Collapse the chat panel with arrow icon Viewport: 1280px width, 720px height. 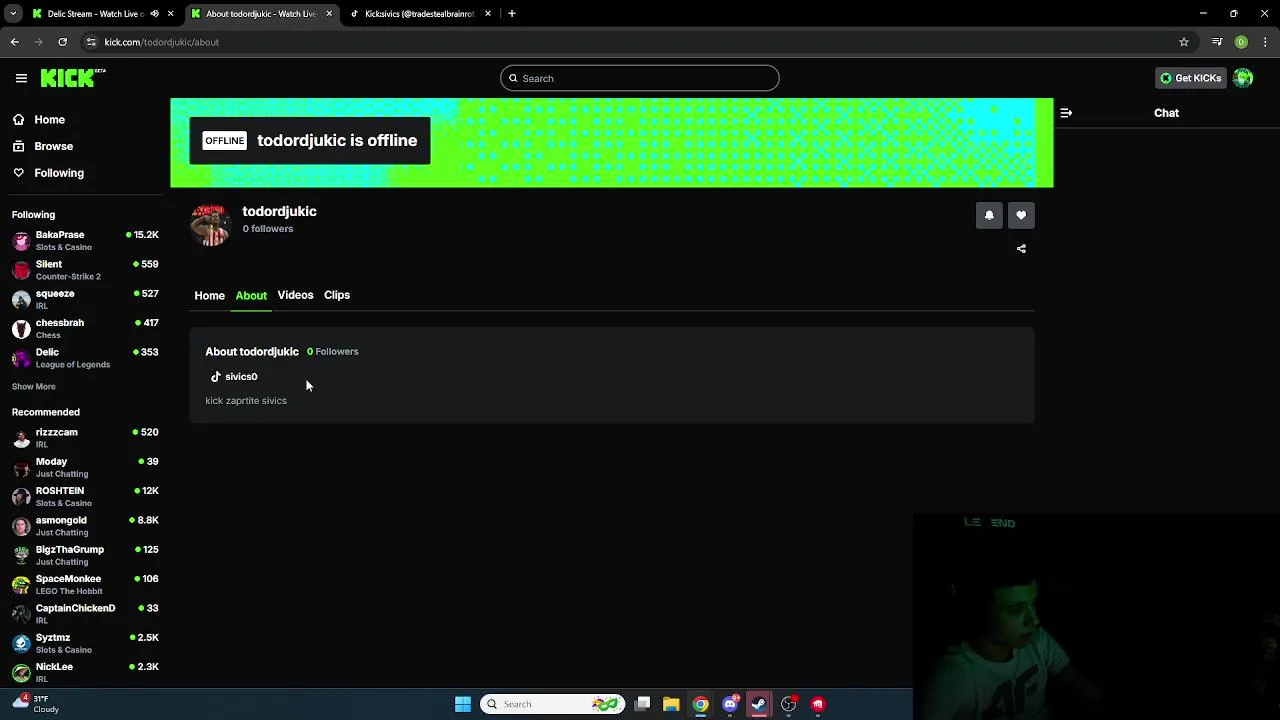[x=1066, y=113]
